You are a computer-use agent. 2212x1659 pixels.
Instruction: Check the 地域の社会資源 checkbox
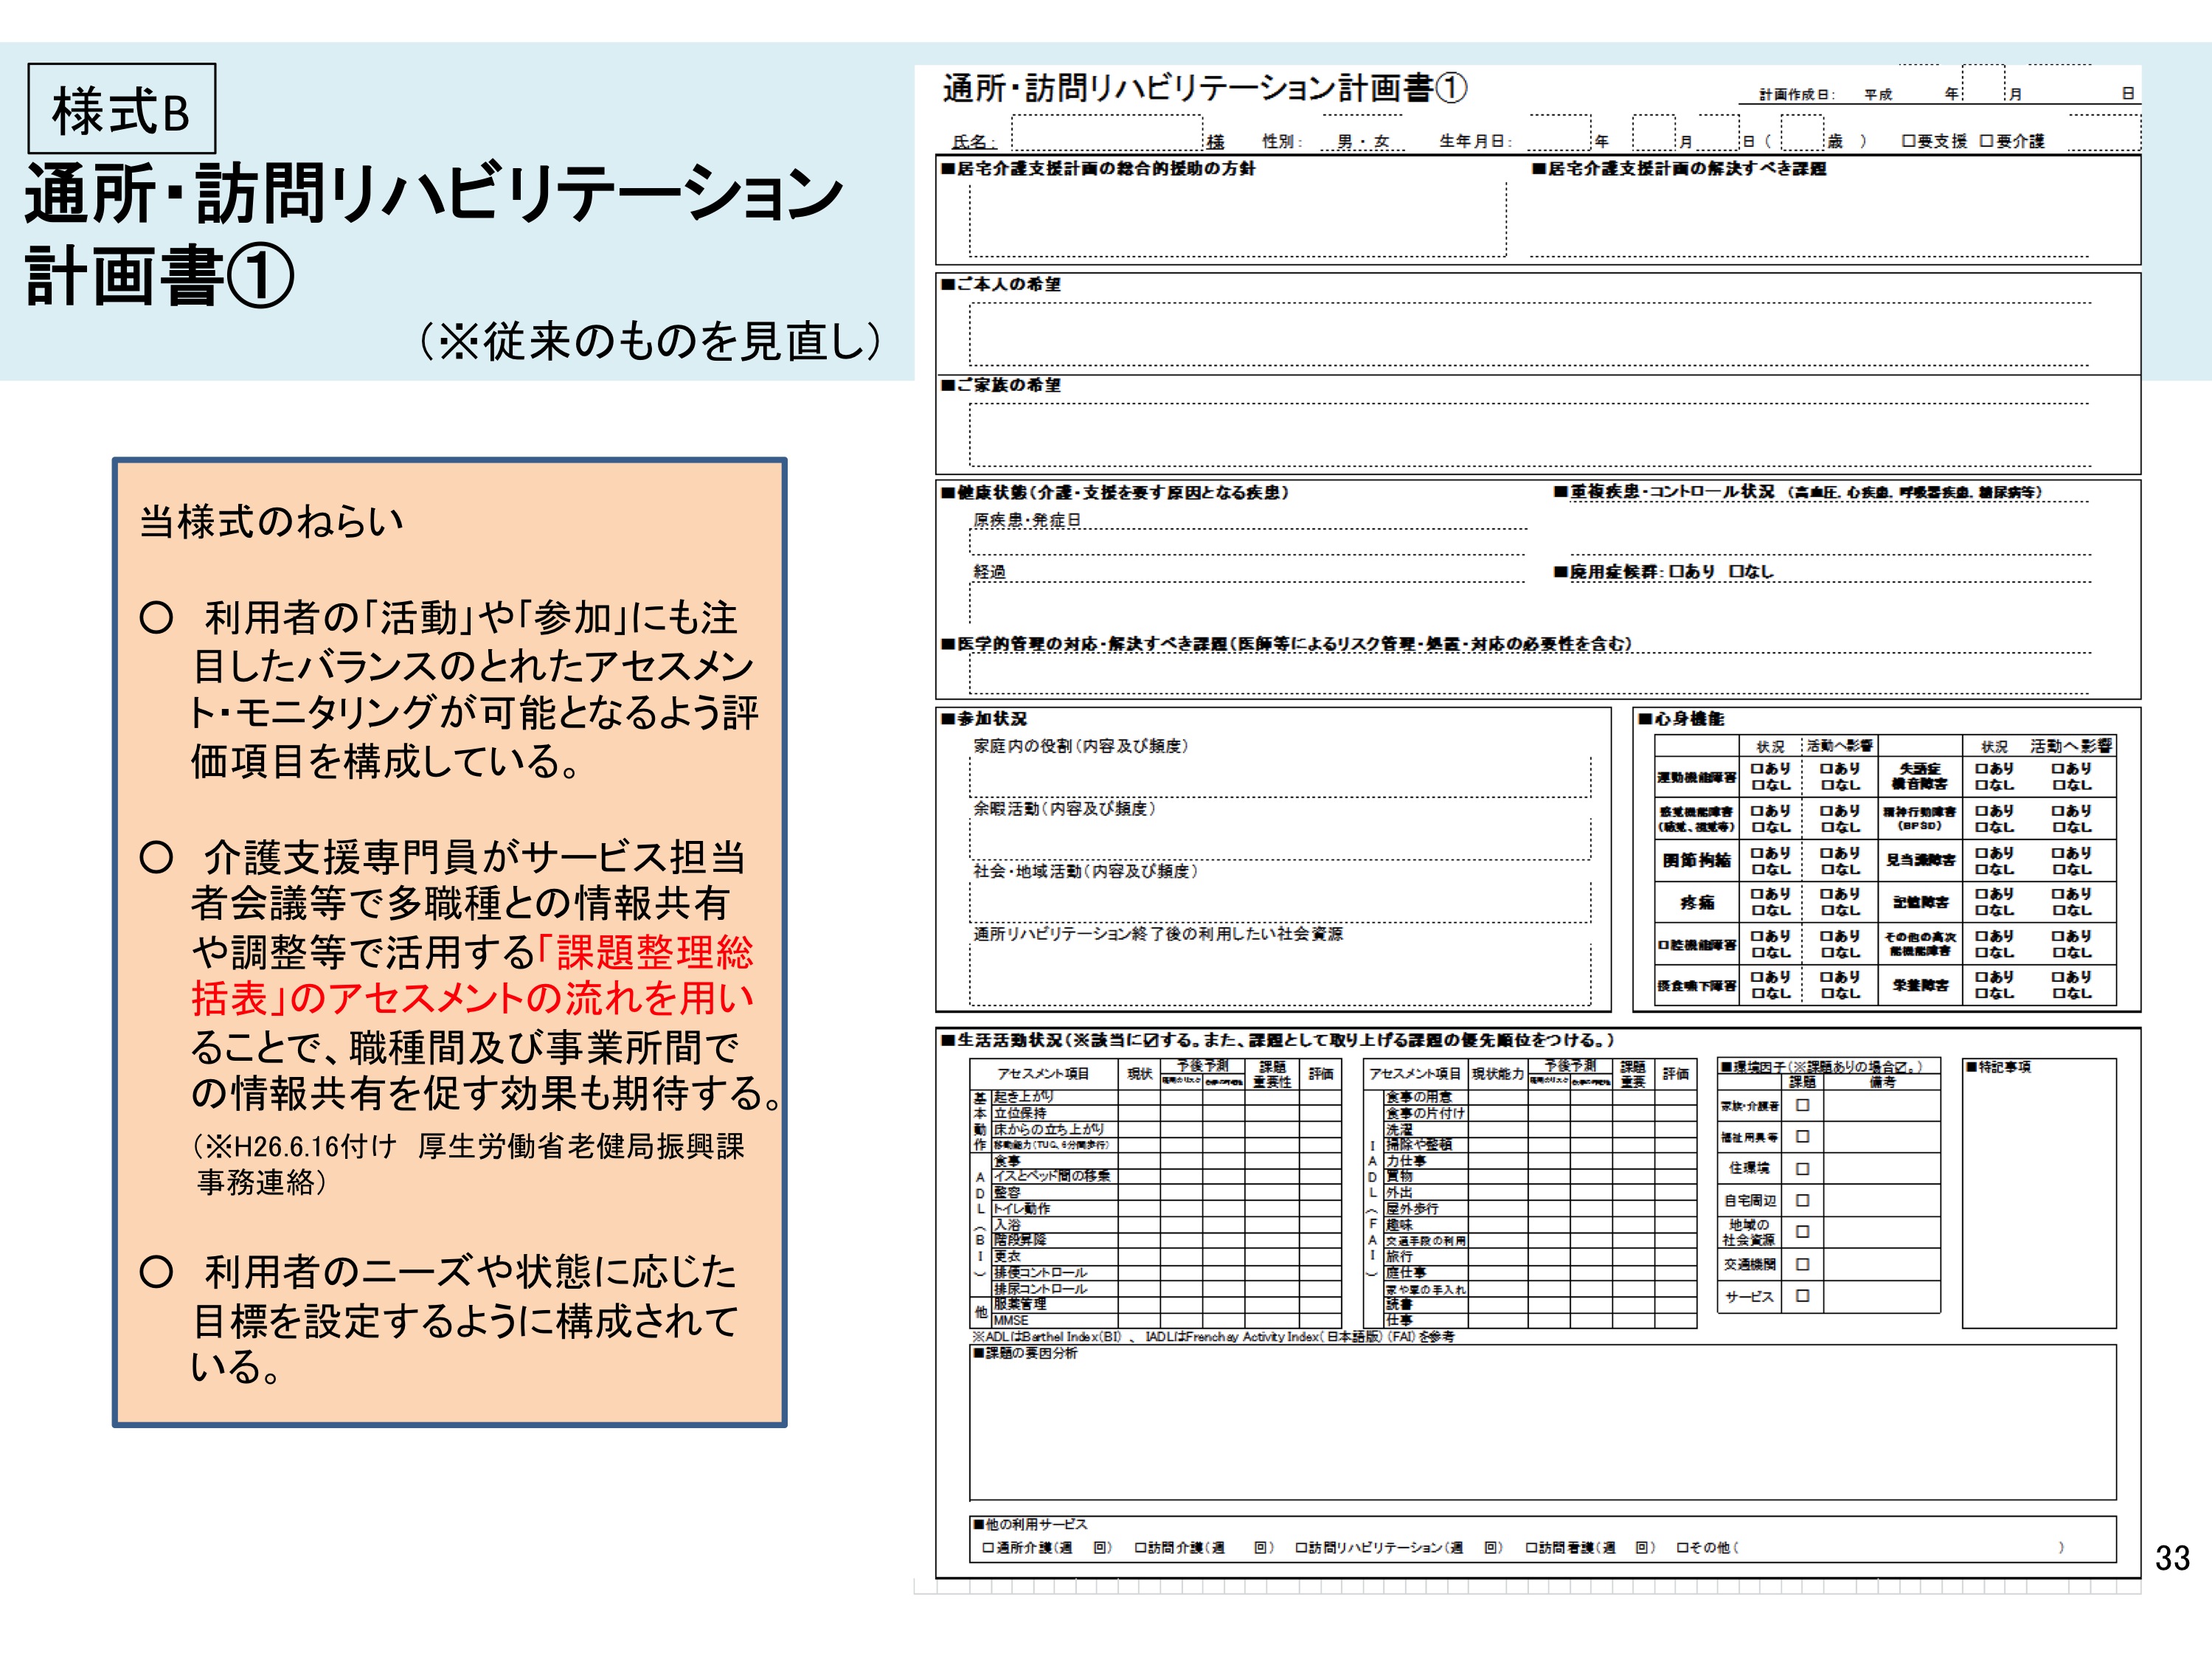pyautogui.click(x=1803, y=1232)
